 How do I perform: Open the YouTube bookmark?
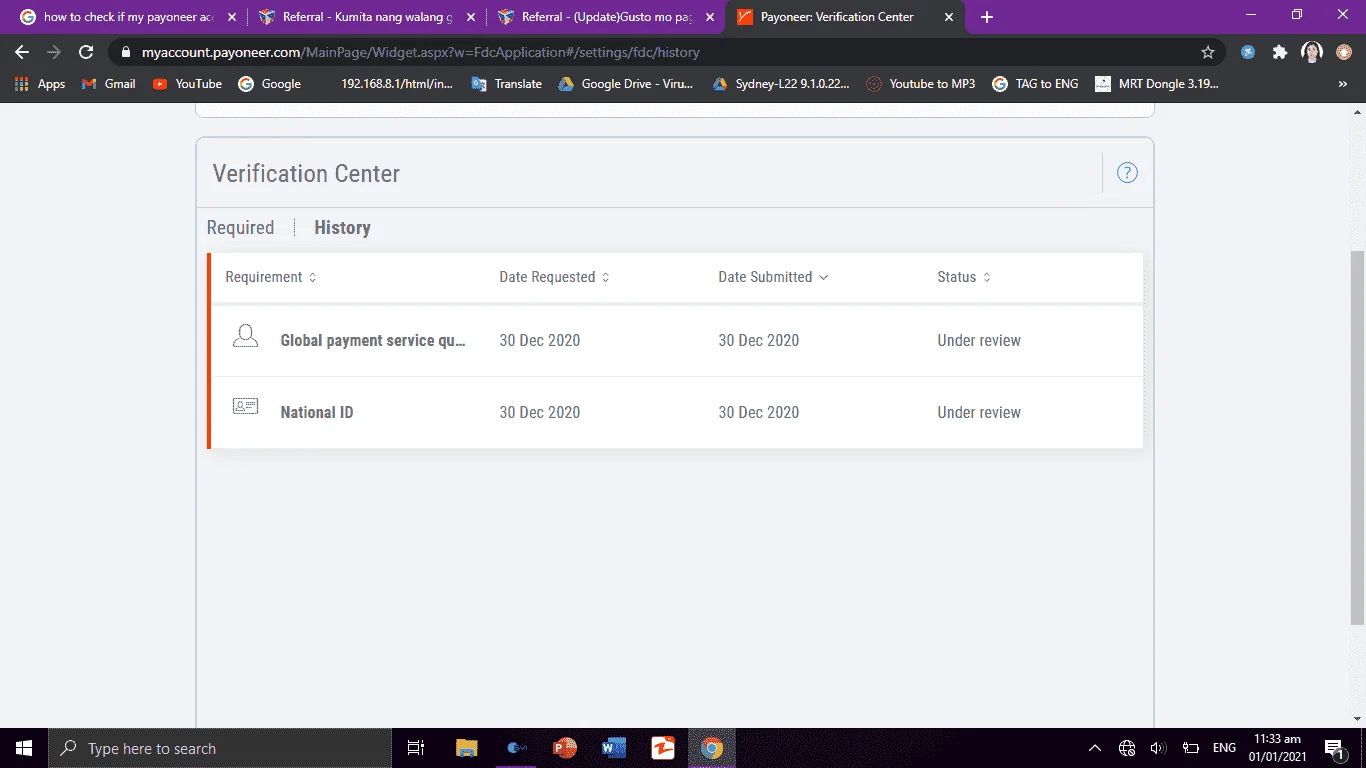187,84
